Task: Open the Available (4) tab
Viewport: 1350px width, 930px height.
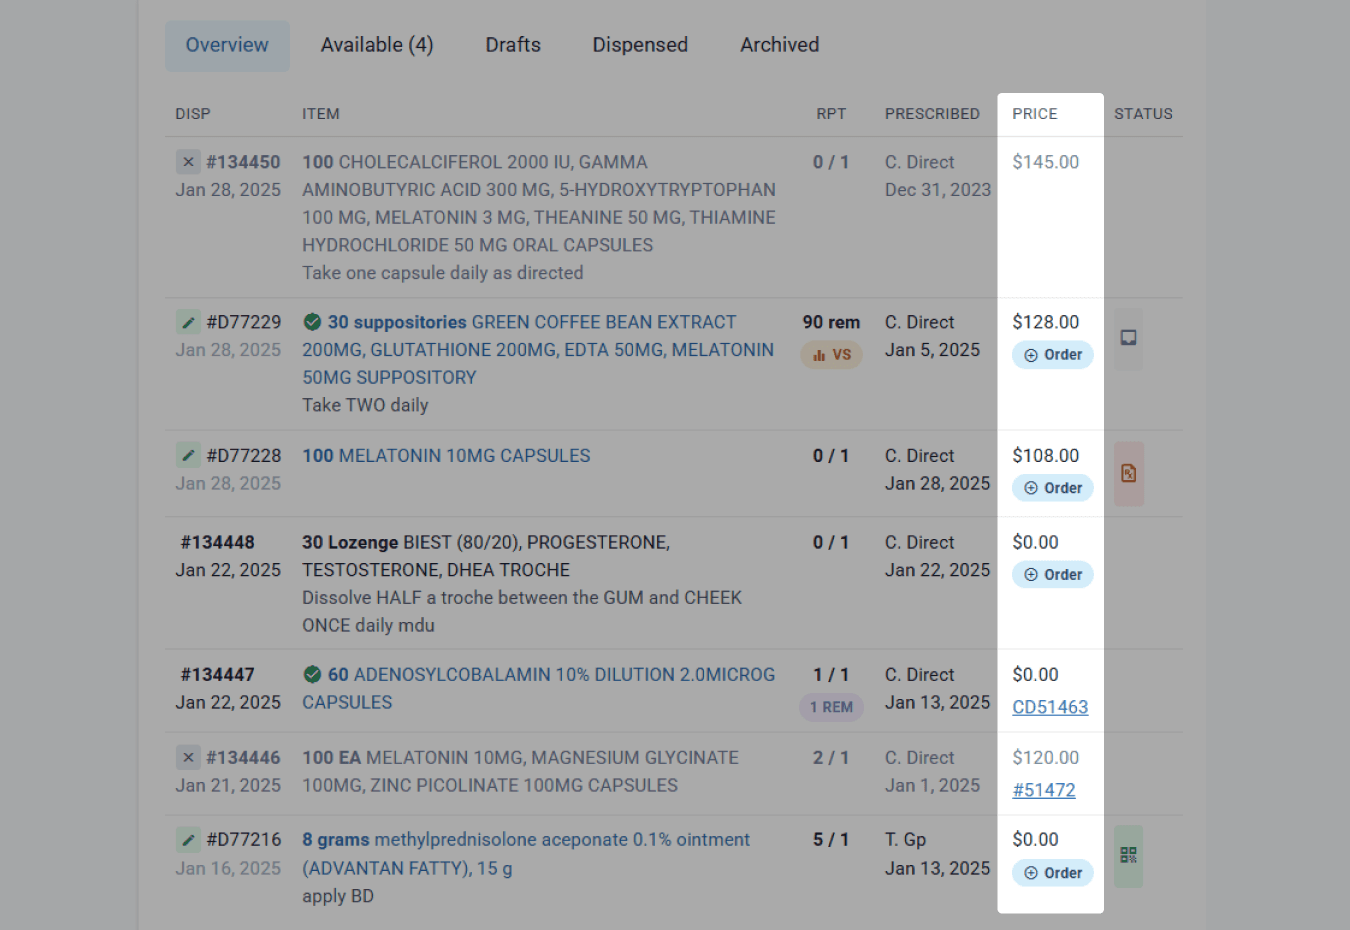Action: point(377,45)
